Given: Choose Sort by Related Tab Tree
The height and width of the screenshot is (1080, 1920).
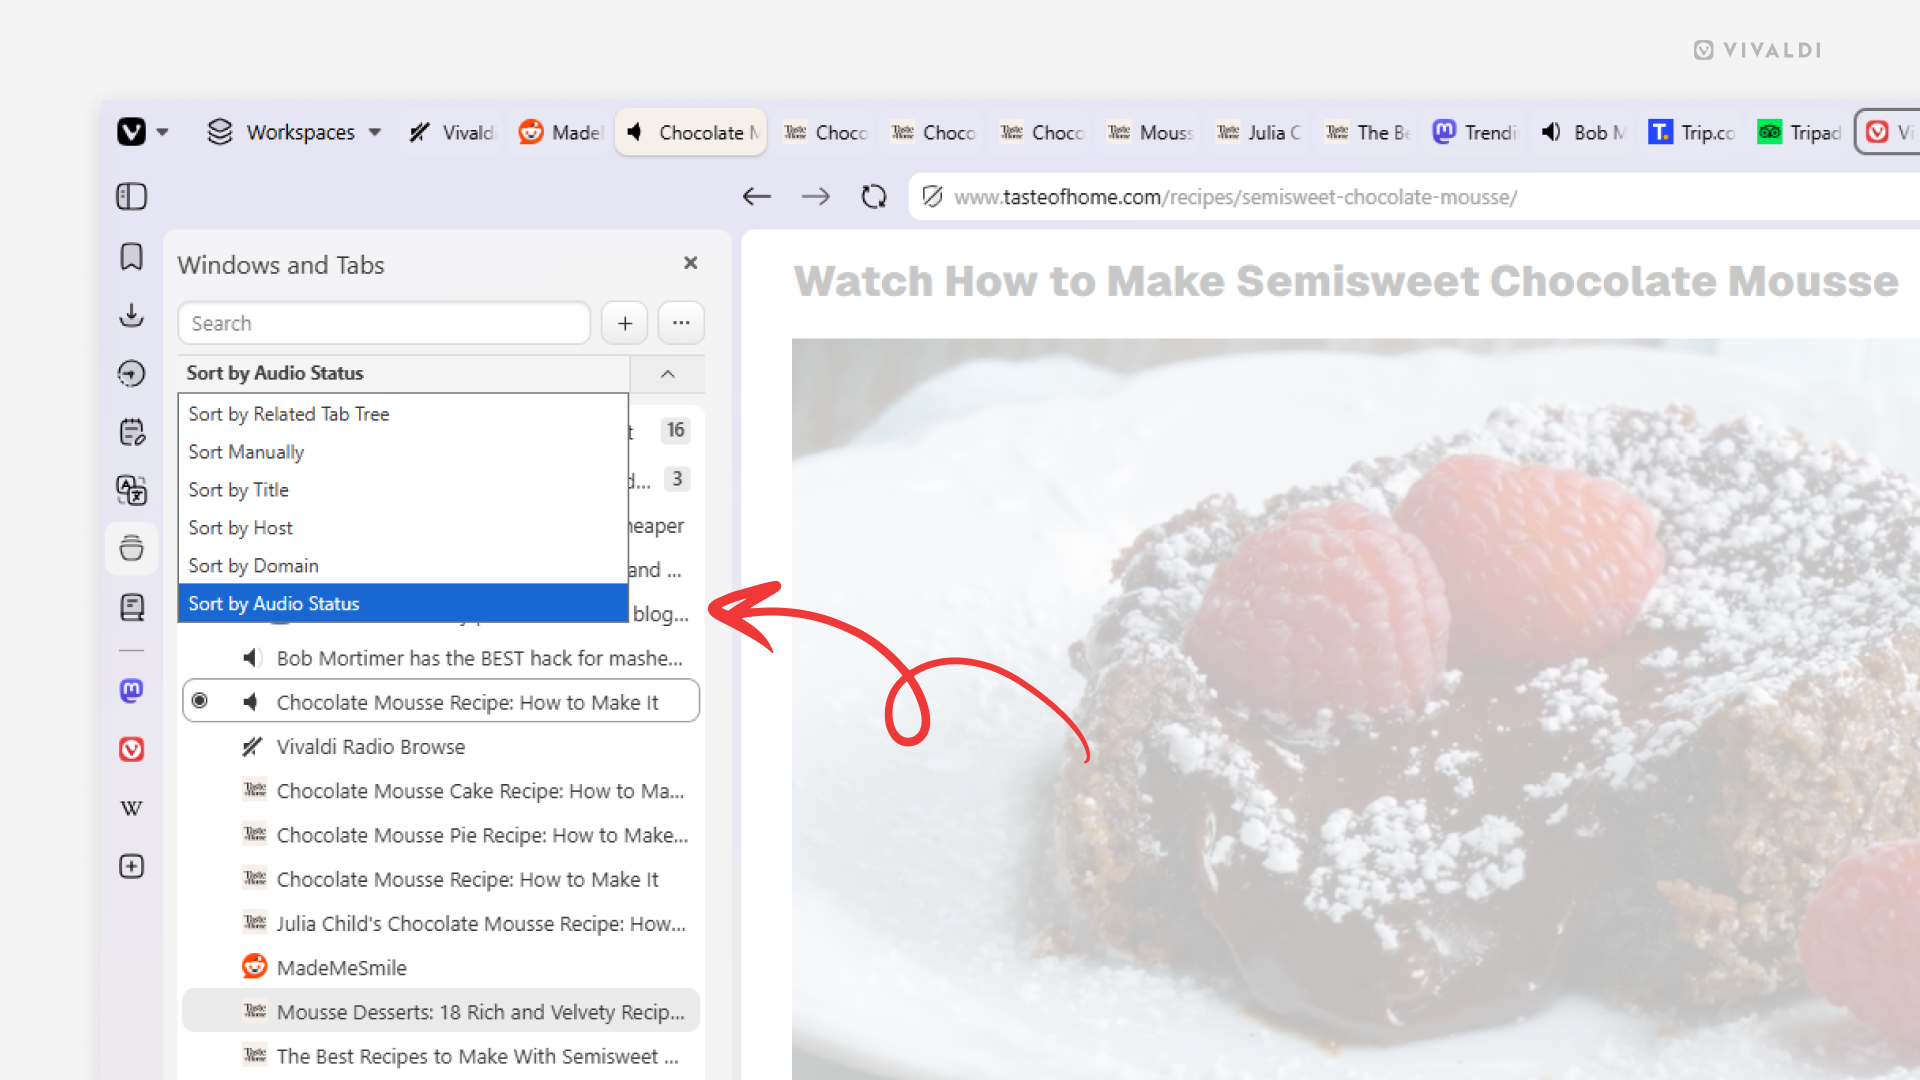Looking at the screenshot, I should tap(403, 414).
